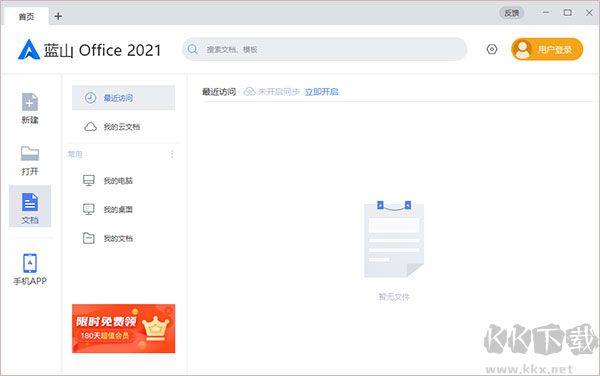
Task: Select the 文档 documents sidebar icon
Action: [30, 207]
